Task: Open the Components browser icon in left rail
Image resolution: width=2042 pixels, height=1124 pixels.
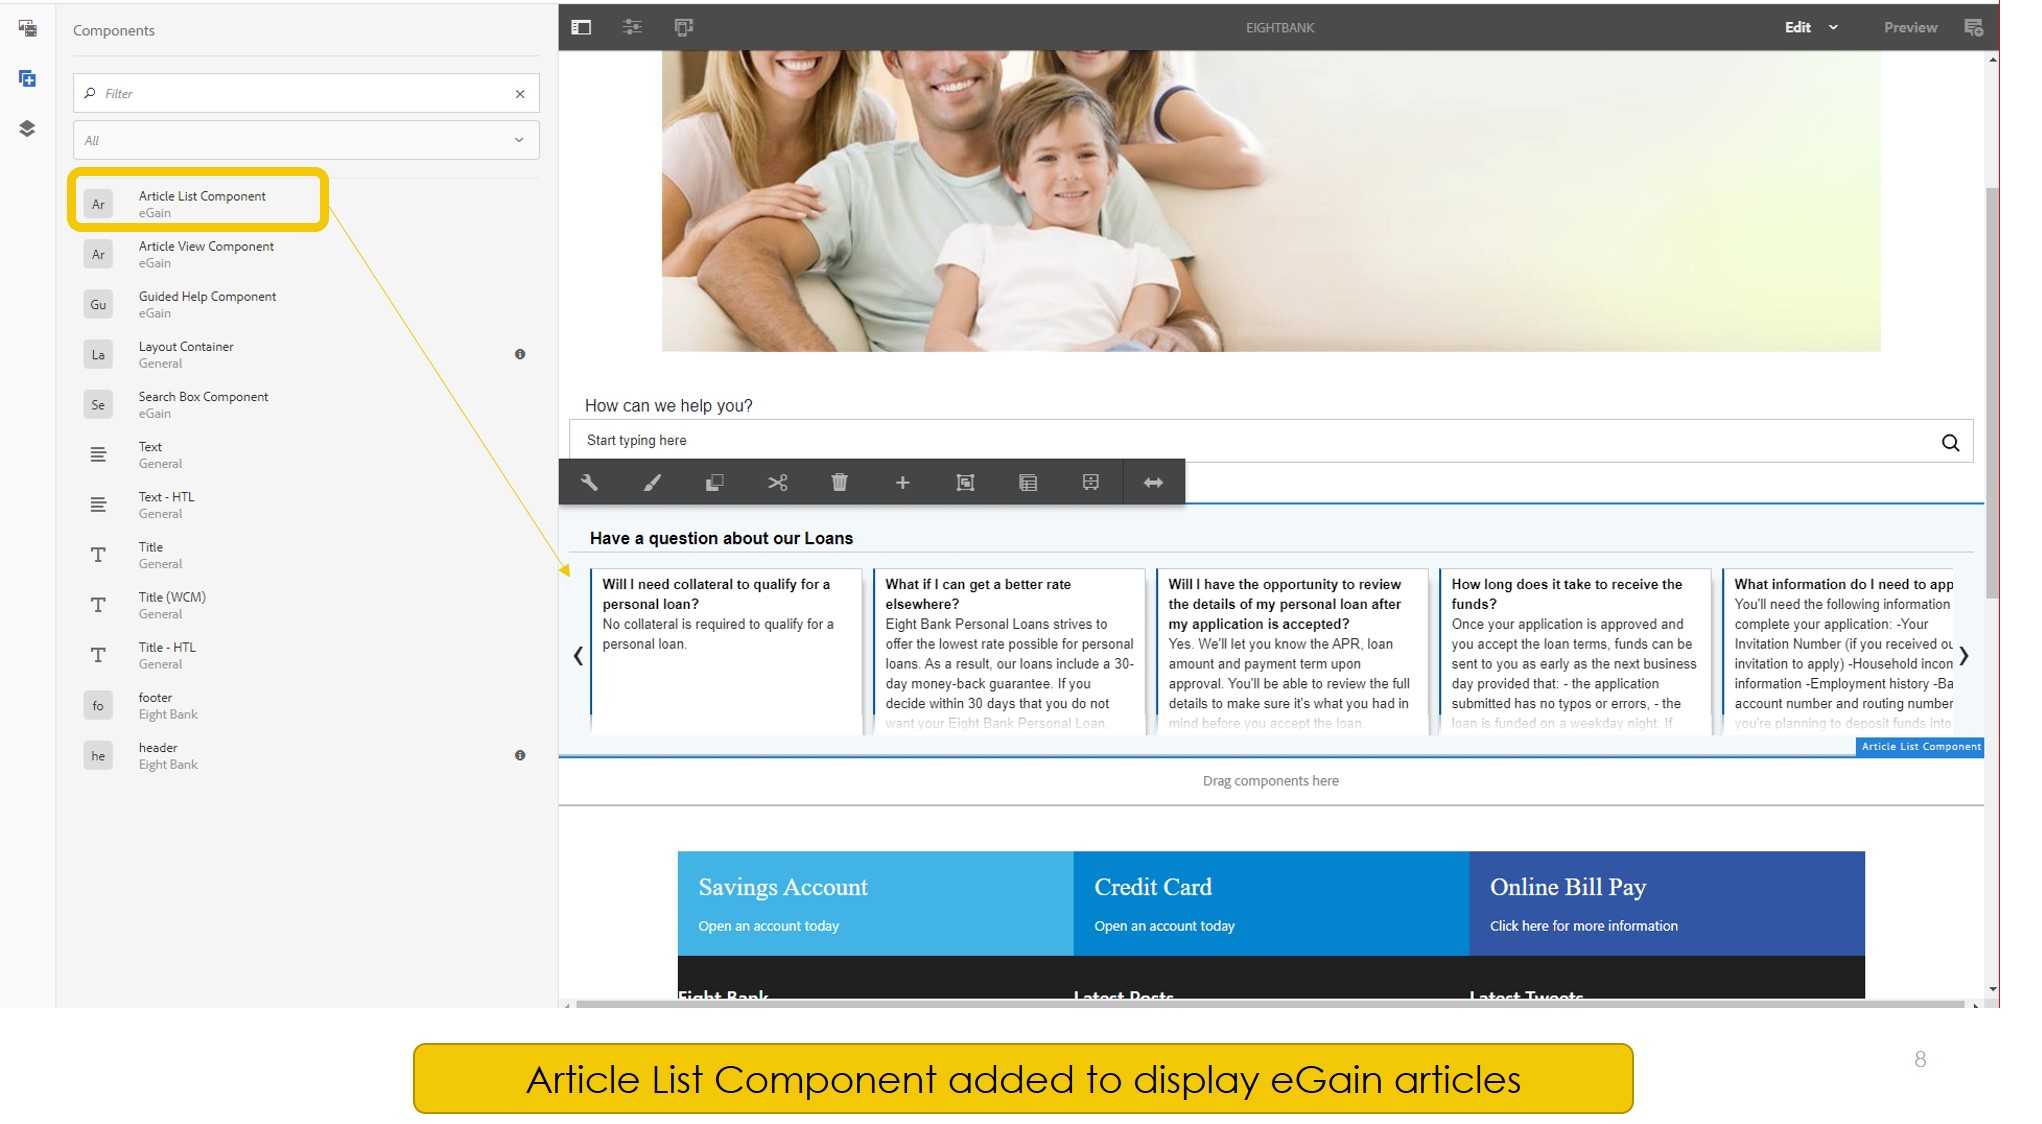Action: tap(27, 77)
